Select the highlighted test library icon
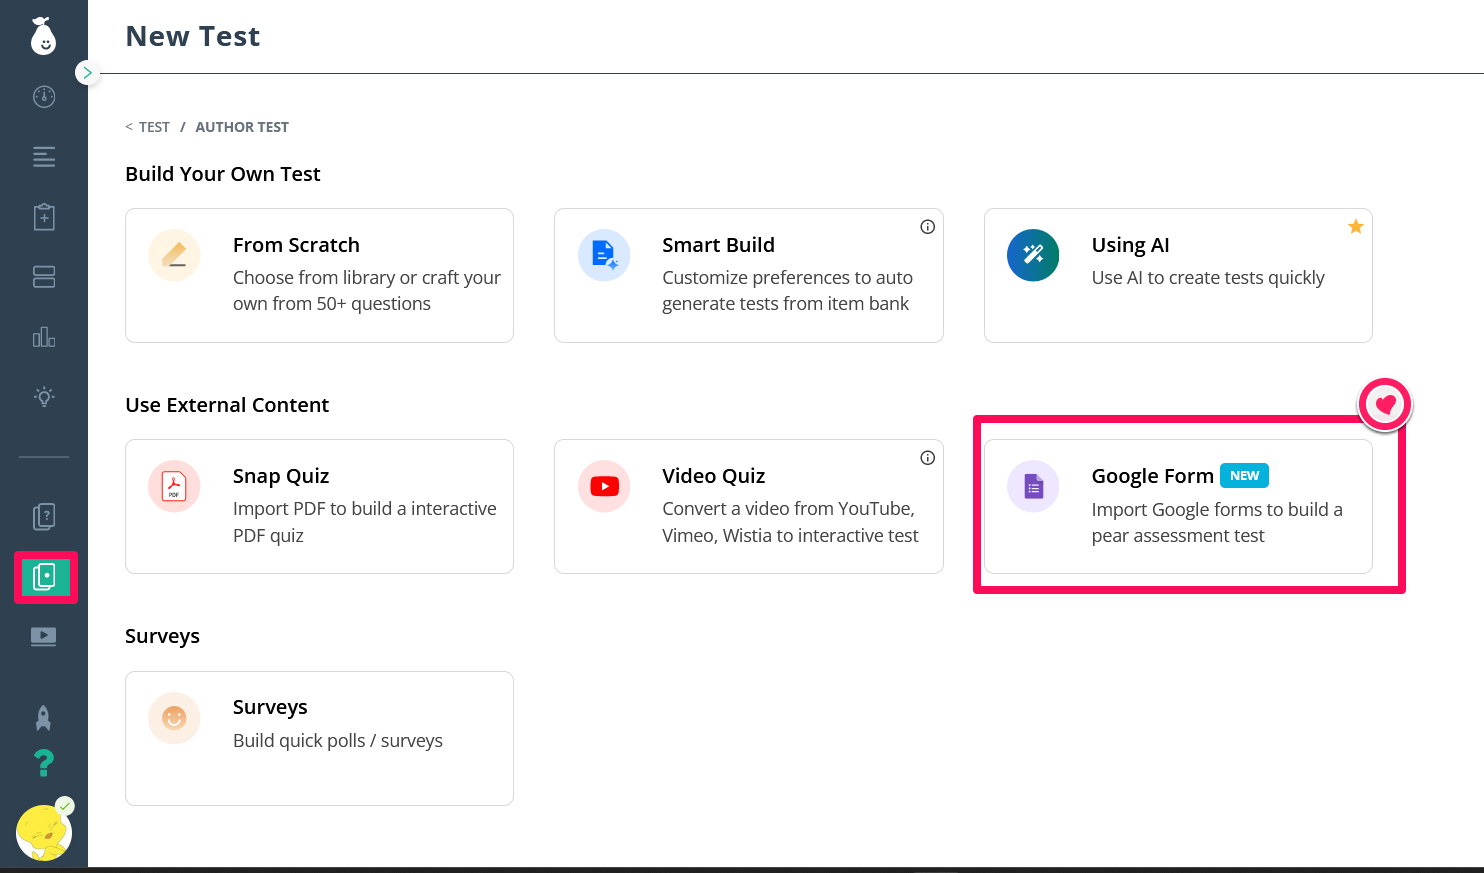The width and height of the screenshot is (1484, 873). (x=45, y=577)
